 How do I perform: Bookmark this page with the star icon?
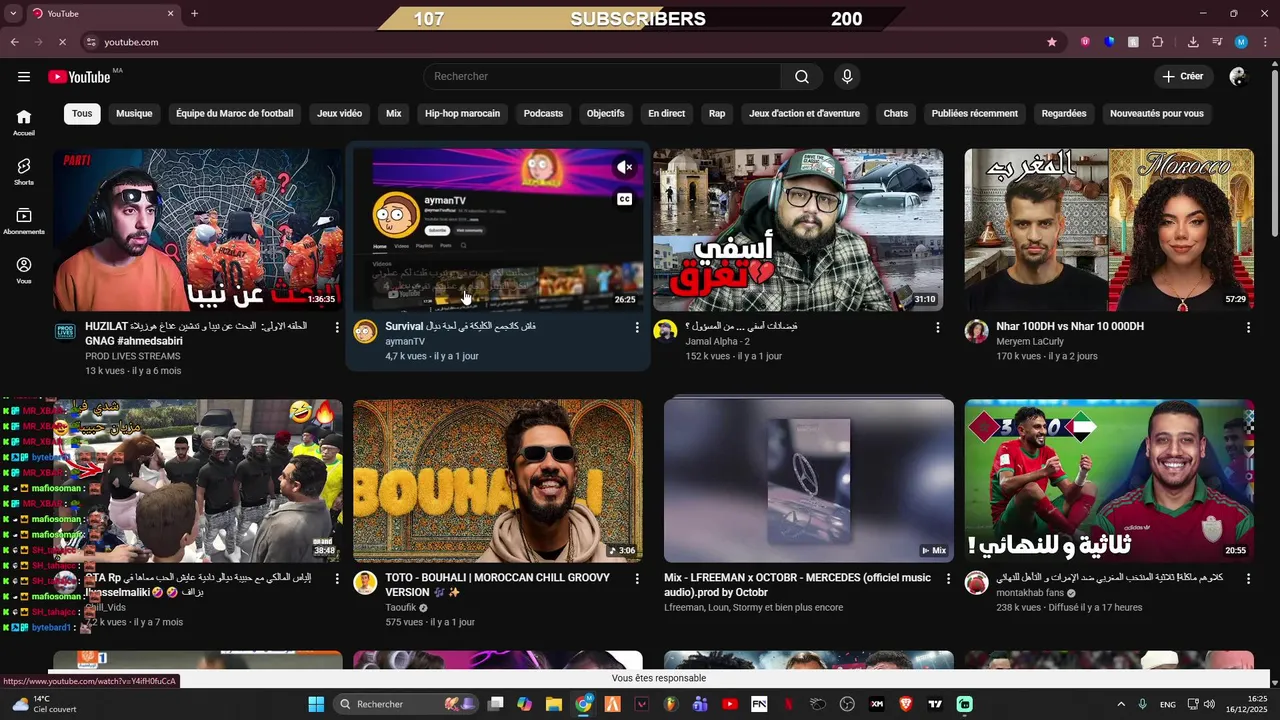click(x=1052, y=42)
